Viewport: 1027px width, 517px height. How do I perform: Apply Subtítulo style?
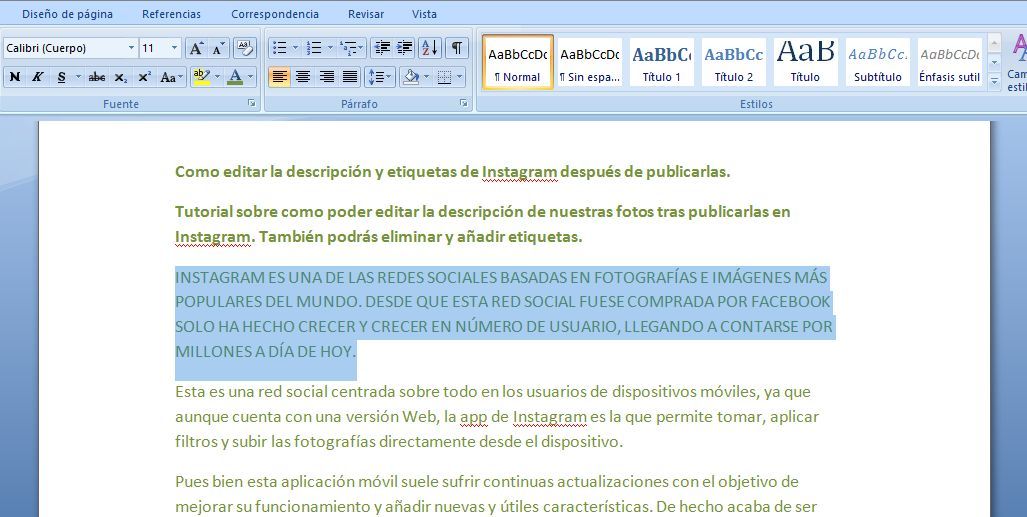point(878,62)
